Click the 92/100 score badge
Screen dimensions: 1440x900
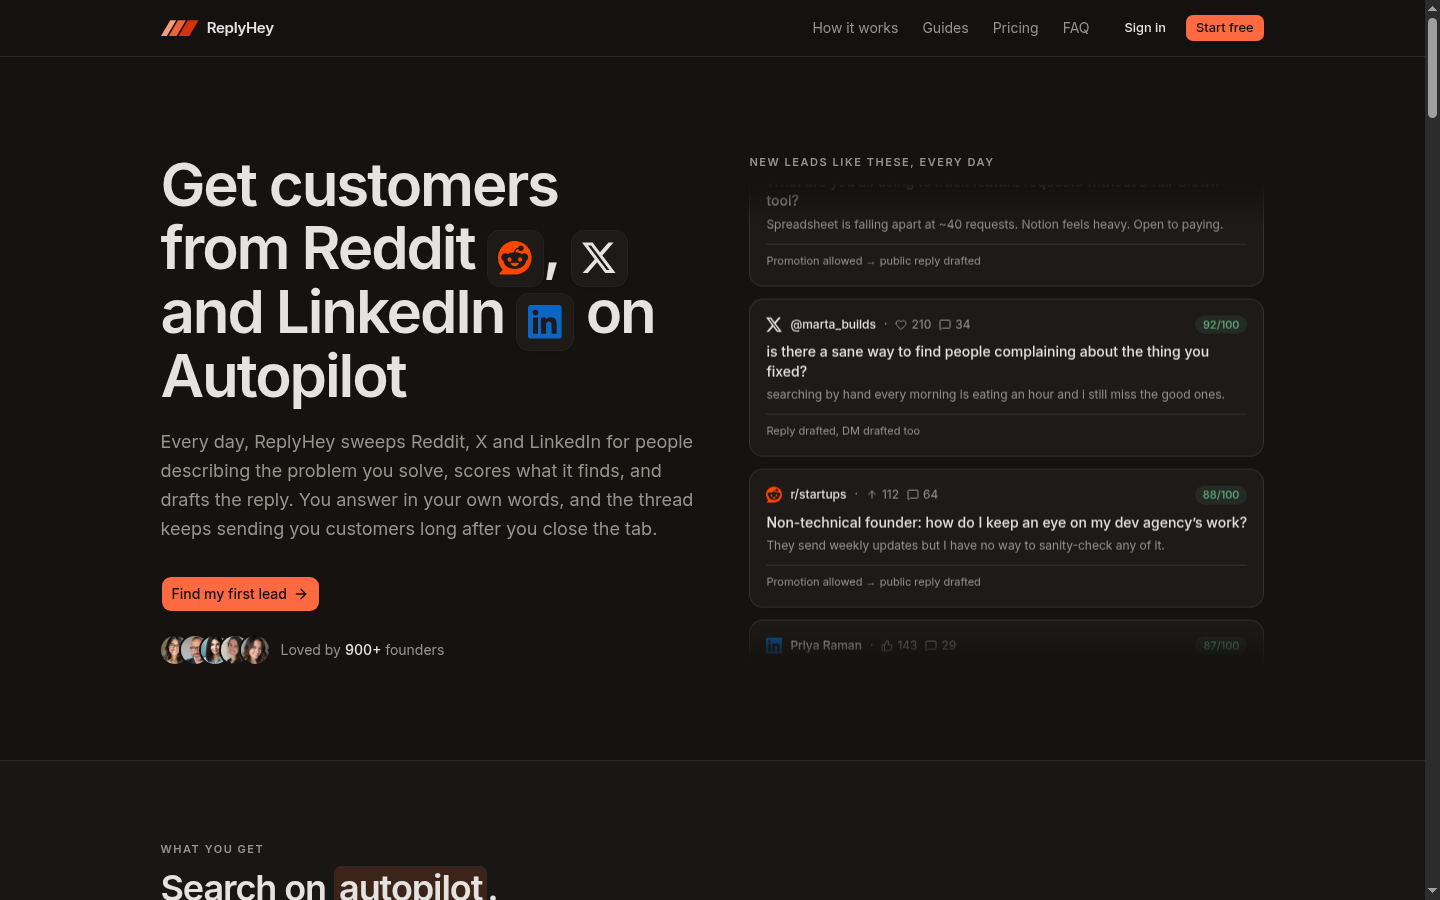1221,325
